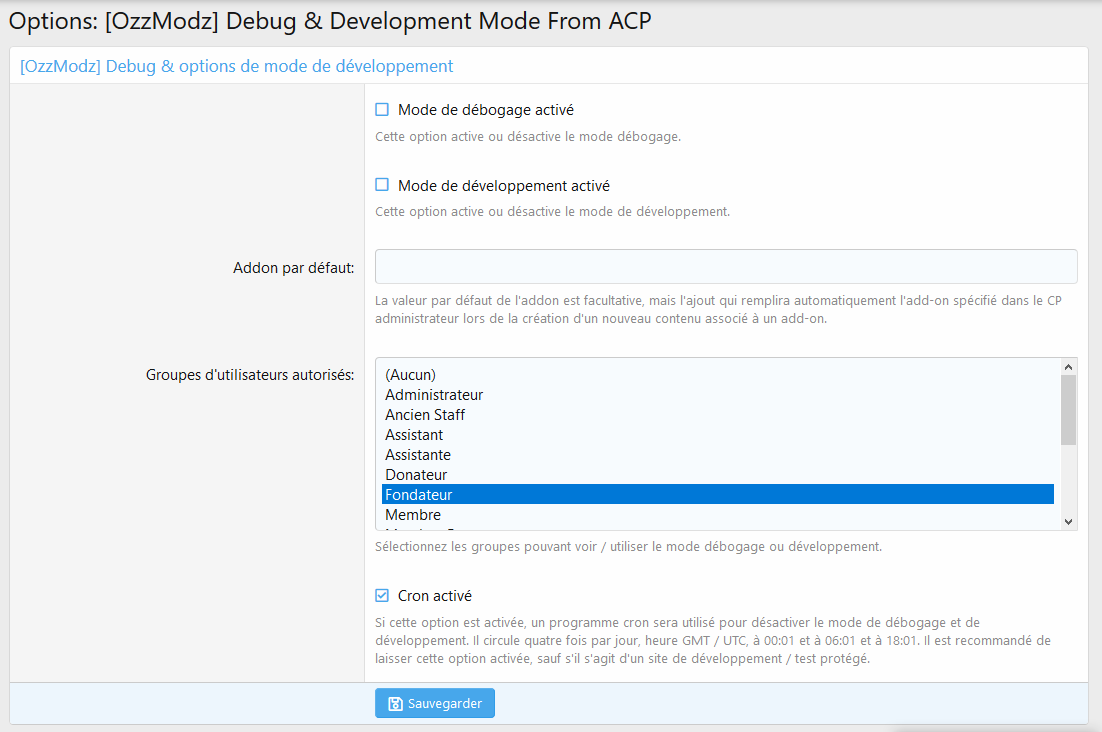1102x732 pixels.
Task: Select Administrateur in the groups list
Action: point(434,395)
